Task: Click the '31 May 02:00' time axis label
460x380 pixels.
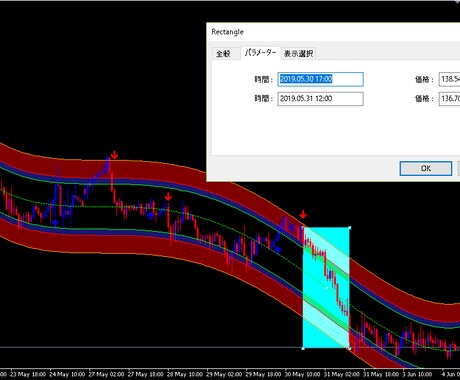Action: pyautogui.click(x=341, y=374)
